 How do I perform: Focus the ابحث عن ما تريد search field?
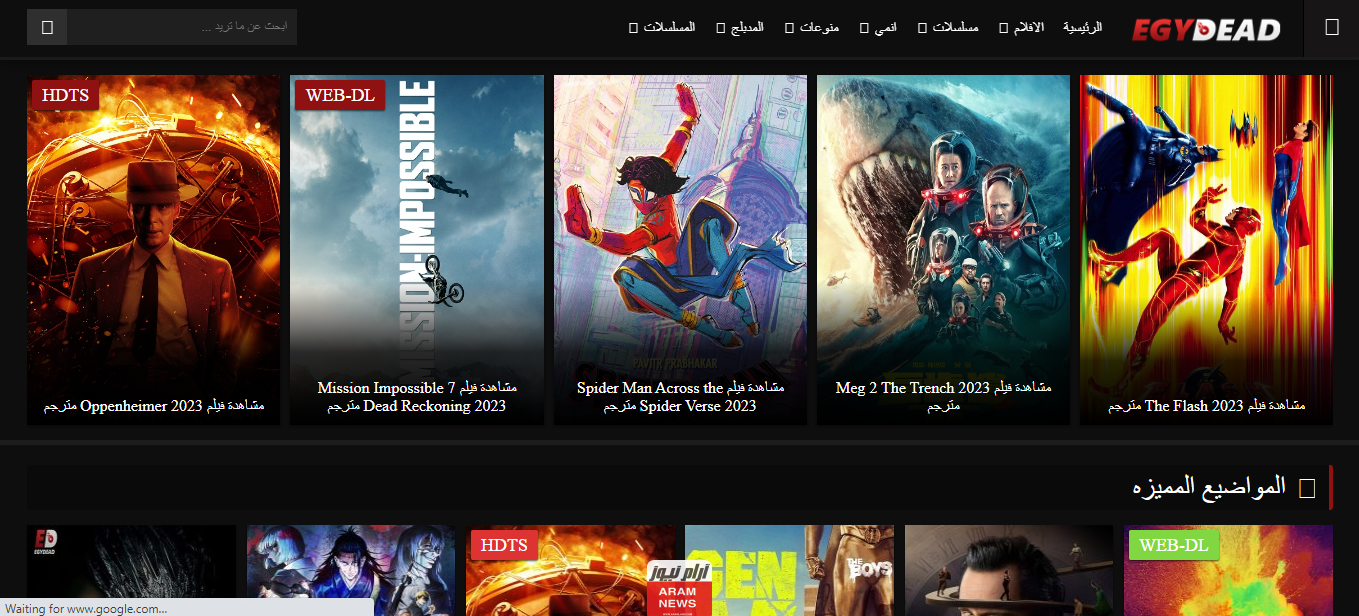[182, 27]
